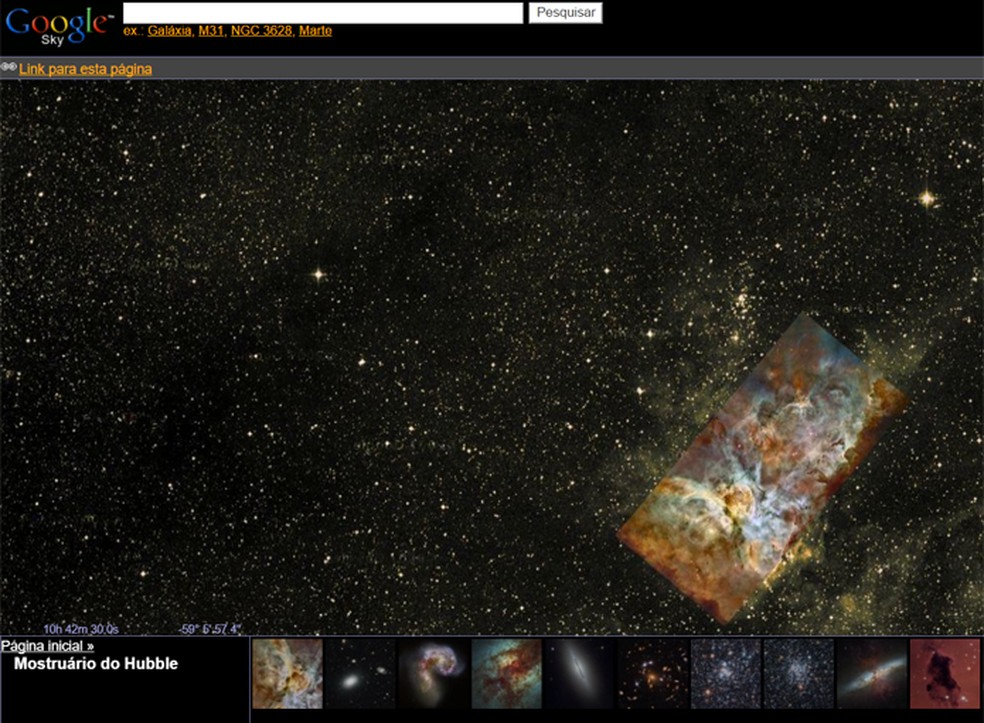Click inside the sky search input box
Image resolution: width=984 pixels, height=723 pixels.
coord(320,12)
